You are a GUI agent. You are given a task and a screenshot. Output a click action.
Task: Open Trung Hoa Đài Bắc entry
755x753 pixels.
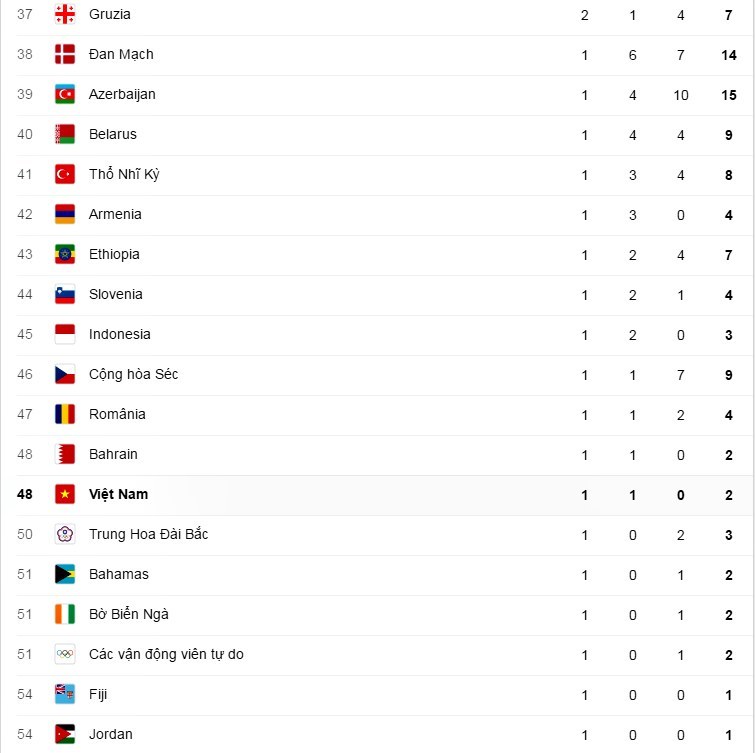point(148,534)
